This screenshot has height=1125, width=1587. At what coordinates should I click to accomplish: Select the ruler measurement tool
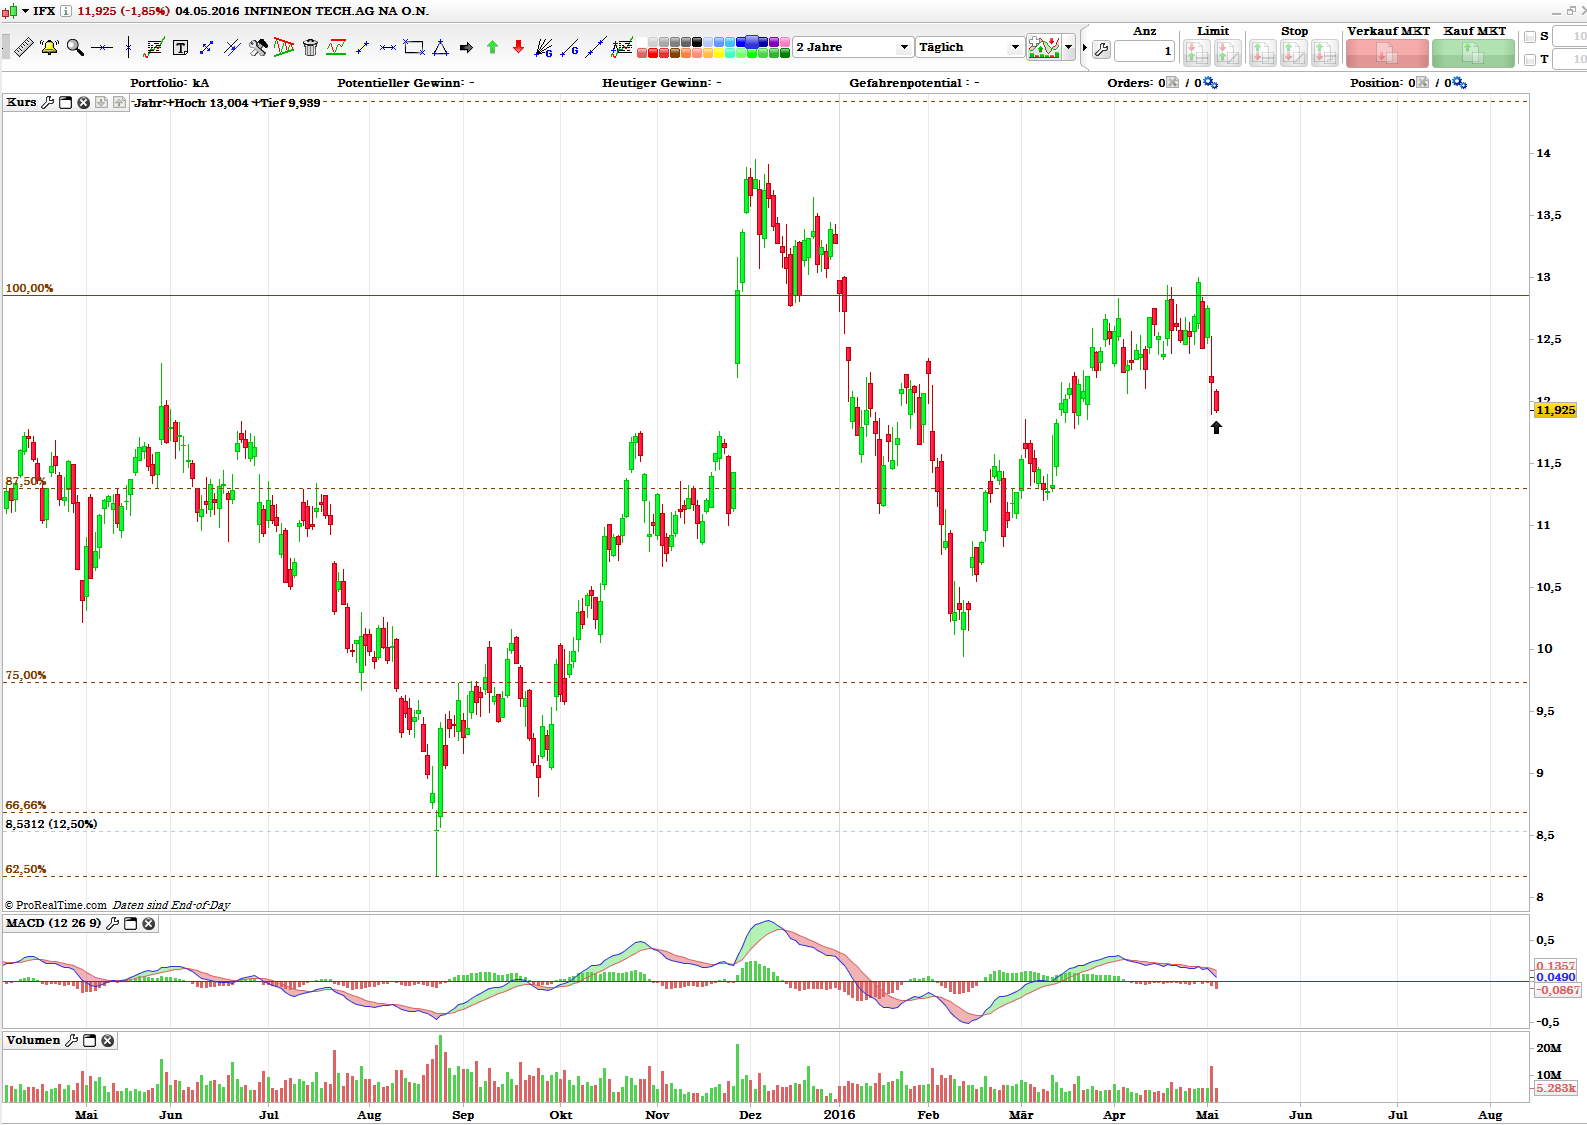pyautogui.click(x=23, y=47)
